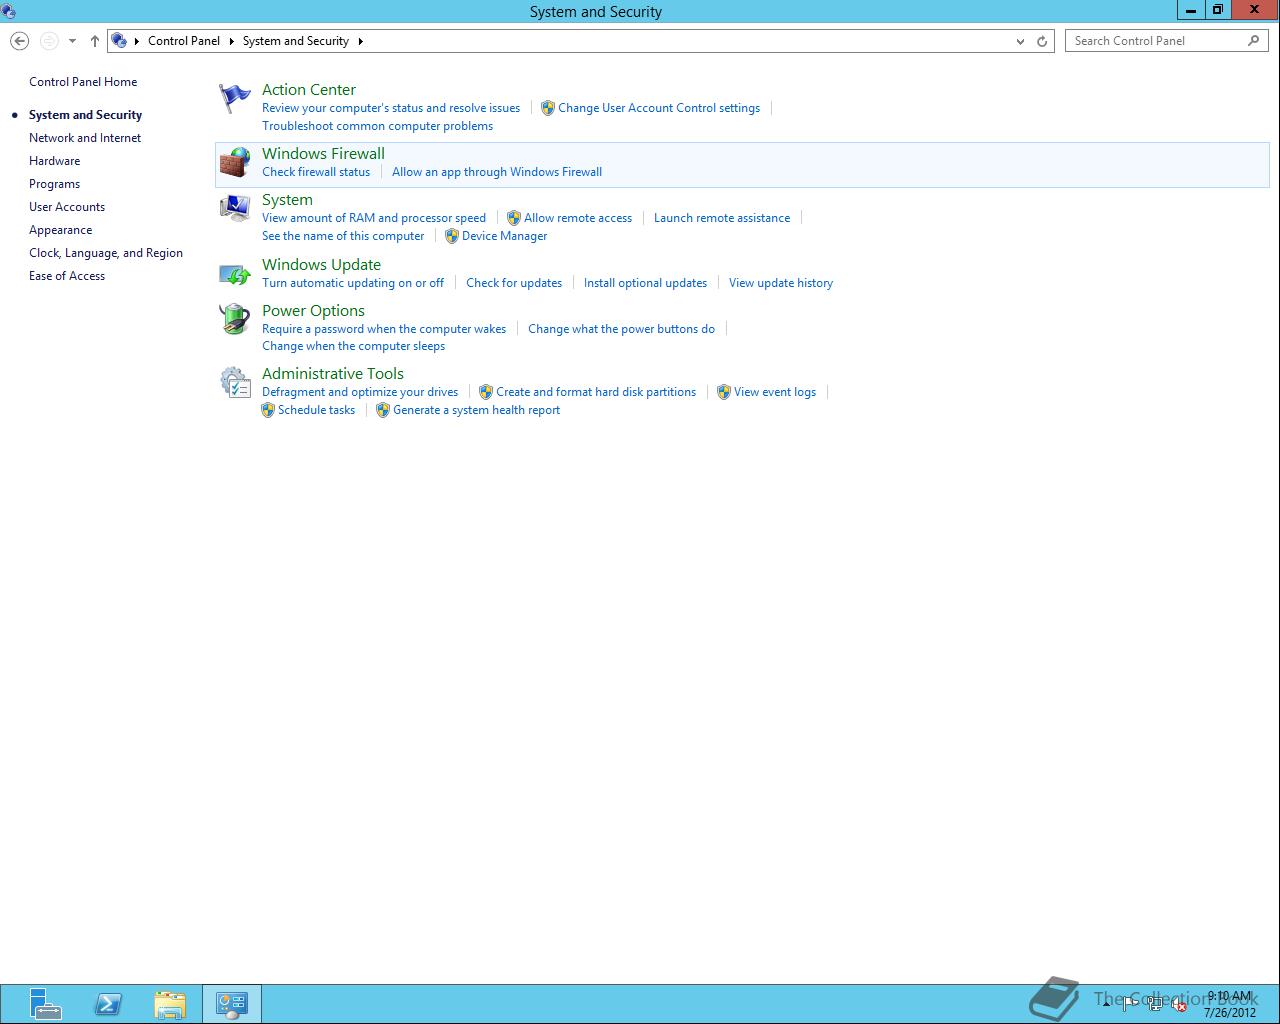The image size is (1280, 1024).
Task: Expand the arrow after Control Panel breadcrumb
Action: (231, 41)
